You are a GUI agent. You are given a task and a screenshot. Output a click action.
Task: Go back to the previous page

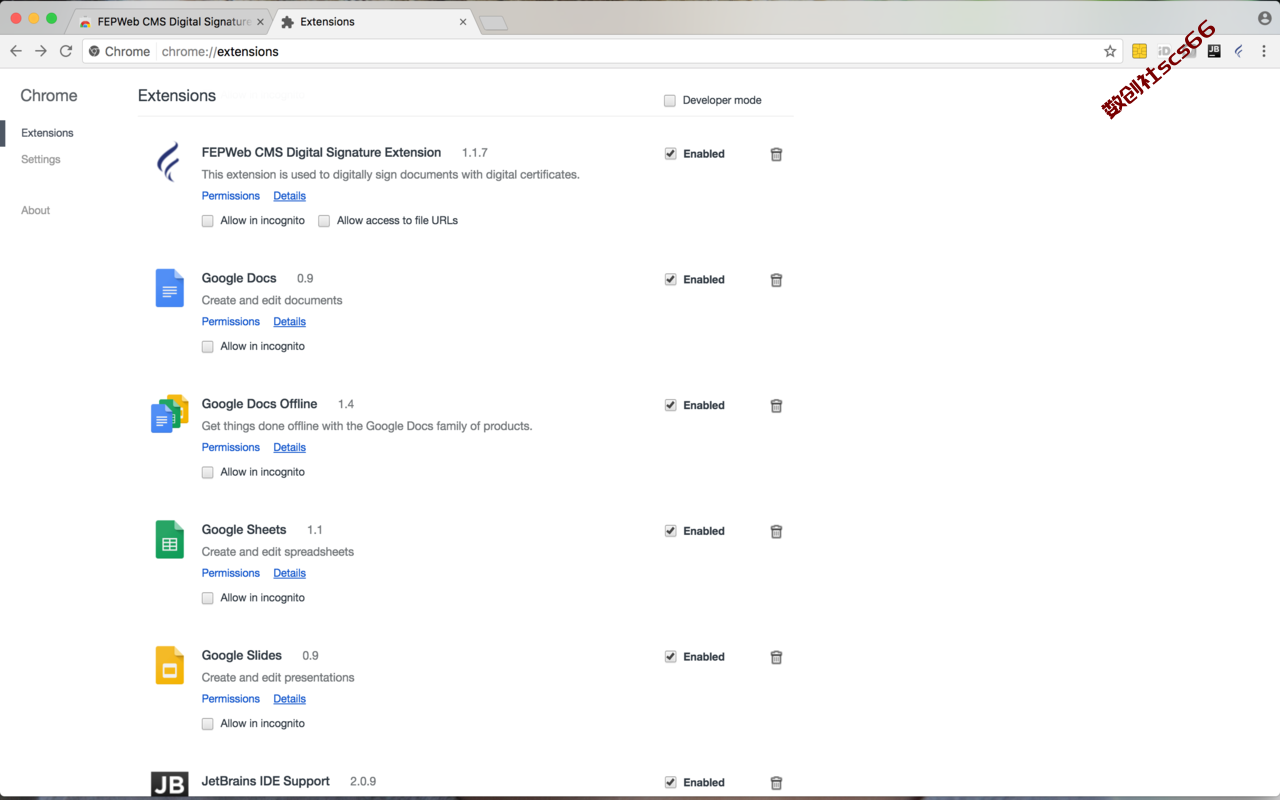[x=16, y=51]
